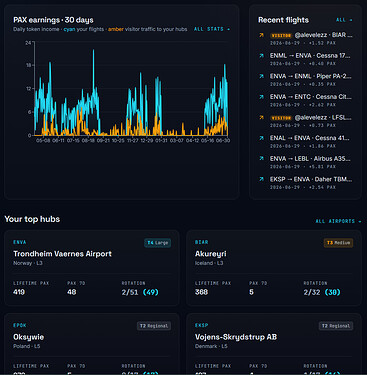Open ALL AIRPORTS next to Your top hubs
Image resolution: width=367 pixels, height=375 pixels.
click(338, 221)
